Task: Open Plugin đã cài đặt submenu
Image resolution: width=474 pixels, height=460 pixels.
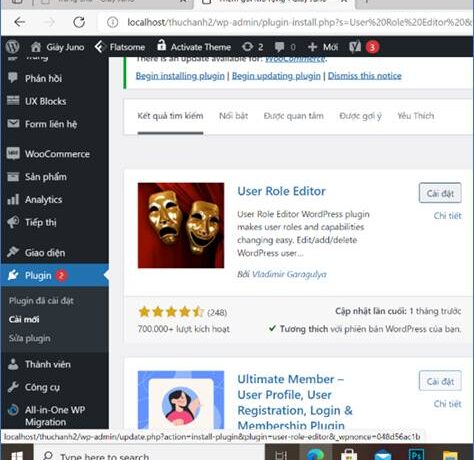Action: (x=41, y=301)
